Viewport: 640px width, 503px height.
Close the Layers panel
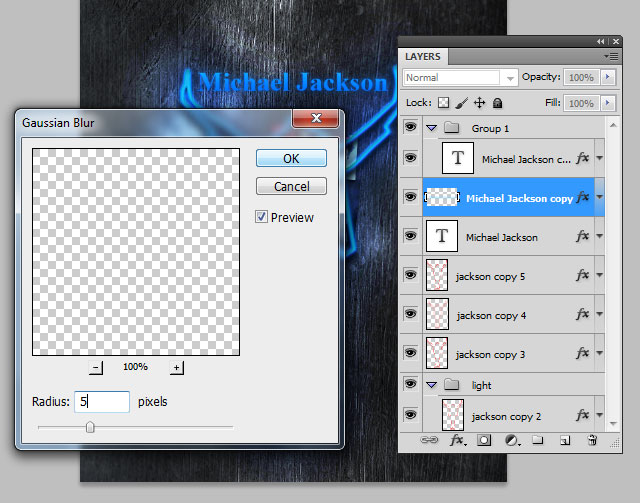pos(616,41)
